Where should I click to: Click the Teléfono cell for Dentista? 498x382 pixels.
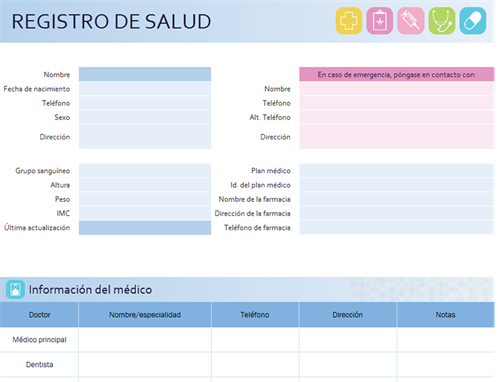pos(255,364)
